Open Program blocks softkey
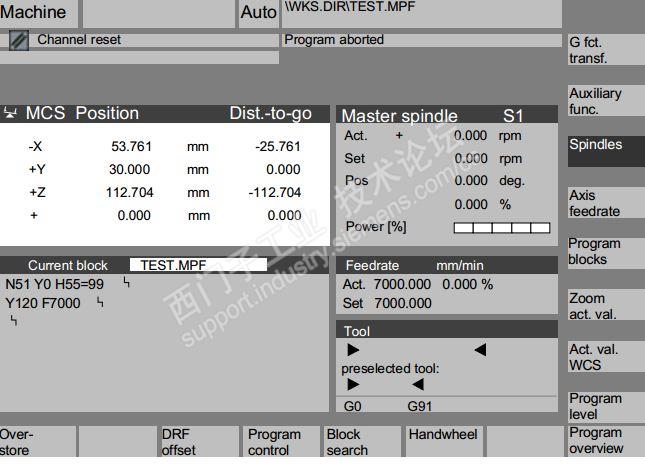The height and width of the screenshot is (466, 645). [606, 252]
